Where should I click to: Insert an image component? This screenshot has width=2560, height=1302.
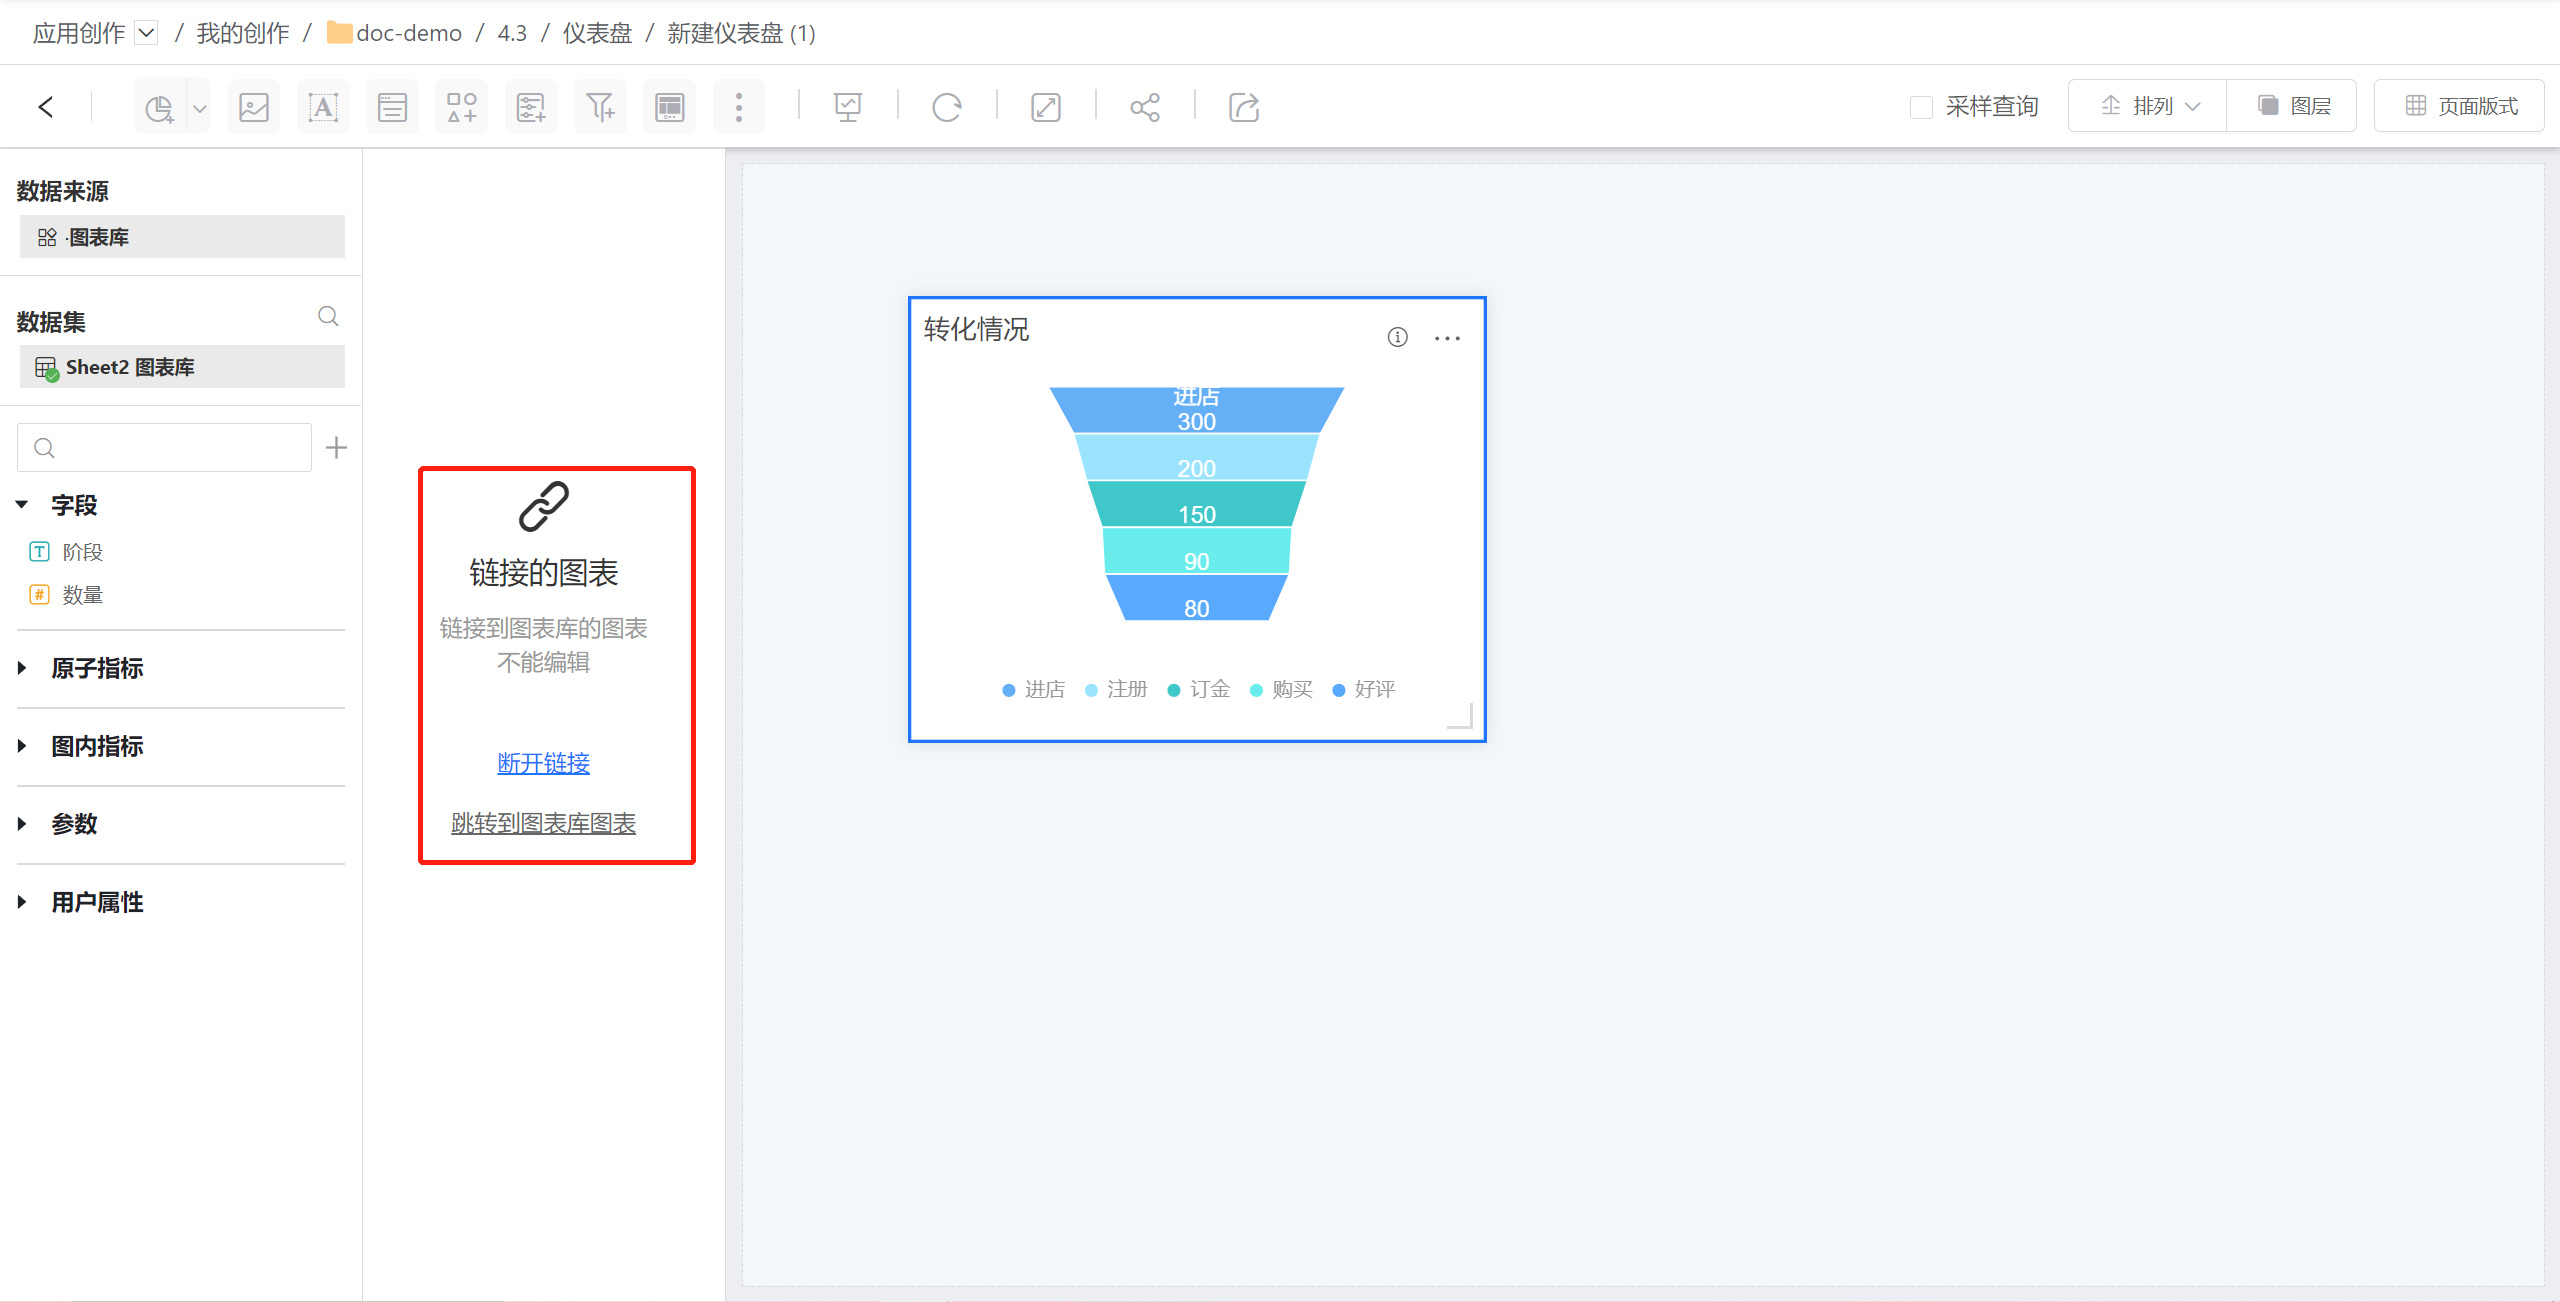254,107
